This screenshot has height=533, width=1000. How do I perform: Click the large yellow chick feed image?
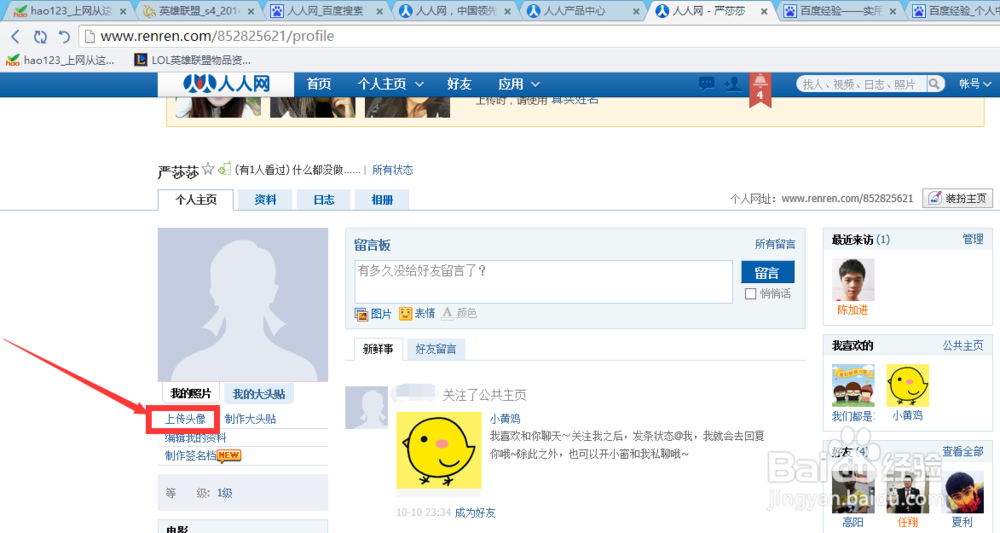point(439,450)
